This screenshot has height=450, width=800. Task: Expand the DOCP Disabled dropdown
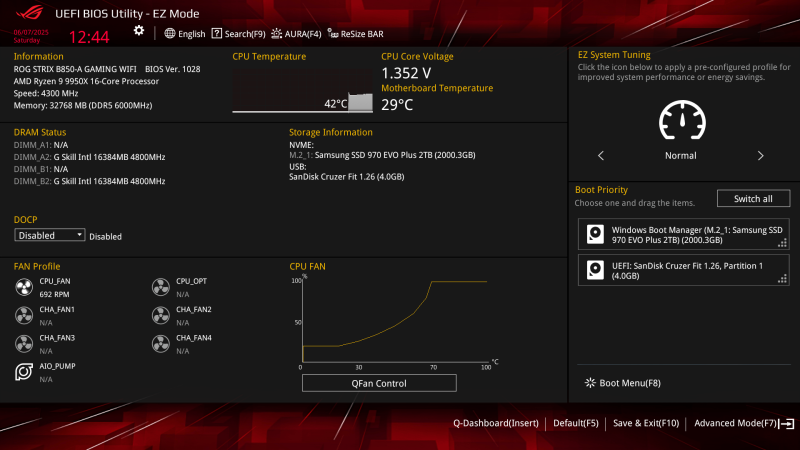50,235
